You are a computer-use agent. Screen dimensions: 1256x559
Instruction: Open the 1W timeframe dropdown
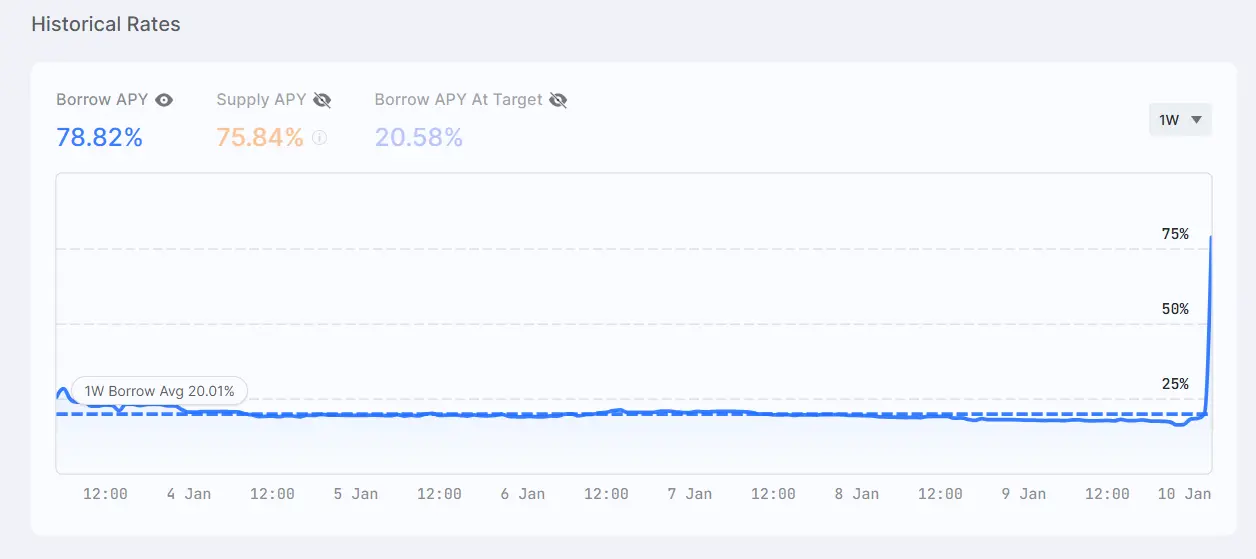pyautogui.click(x=1180, y=120)
